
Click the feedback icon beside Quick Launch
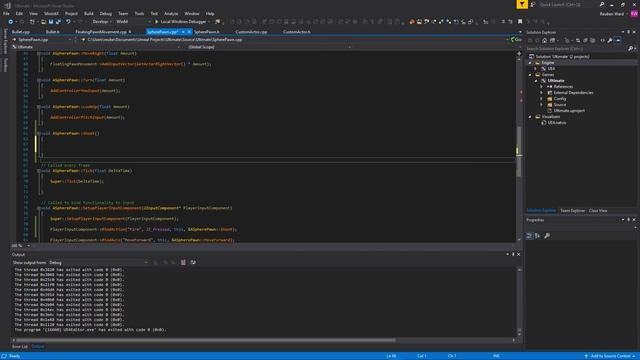(x=533, y=4)
